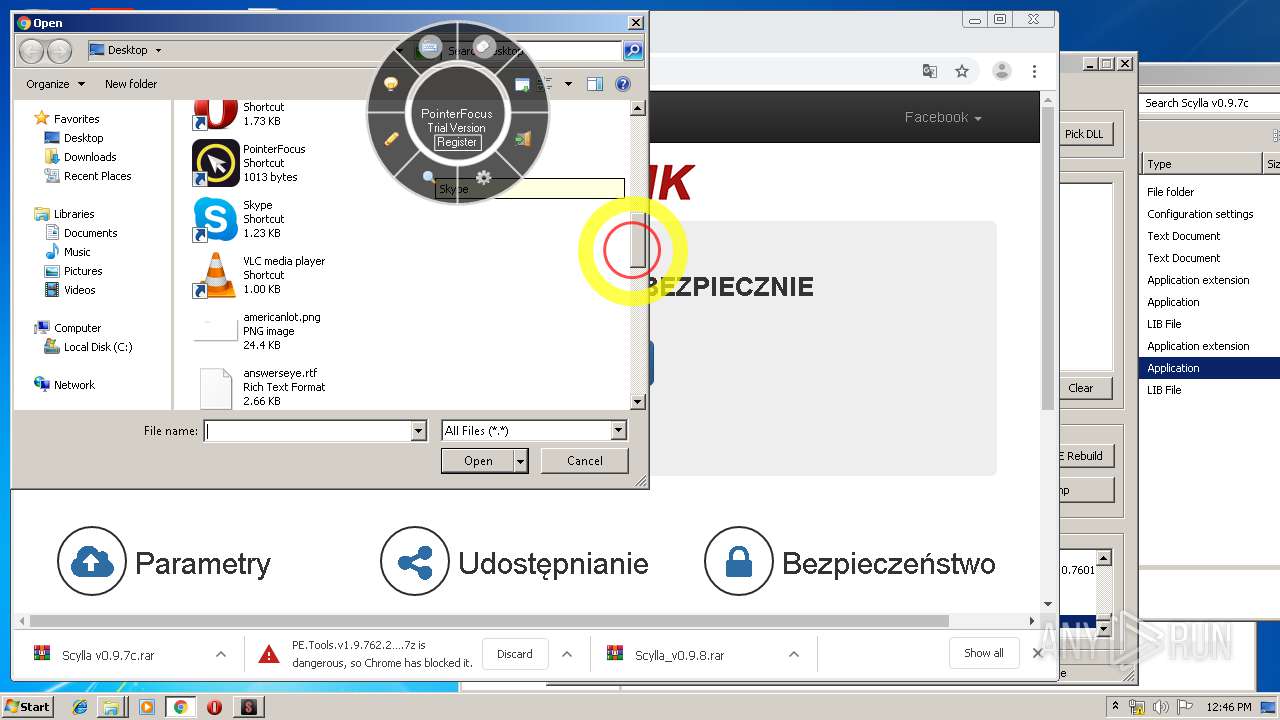The image size is (1280, 720).
Task: Open help in the Open dialog toolbar
Action: click(623, 84)
